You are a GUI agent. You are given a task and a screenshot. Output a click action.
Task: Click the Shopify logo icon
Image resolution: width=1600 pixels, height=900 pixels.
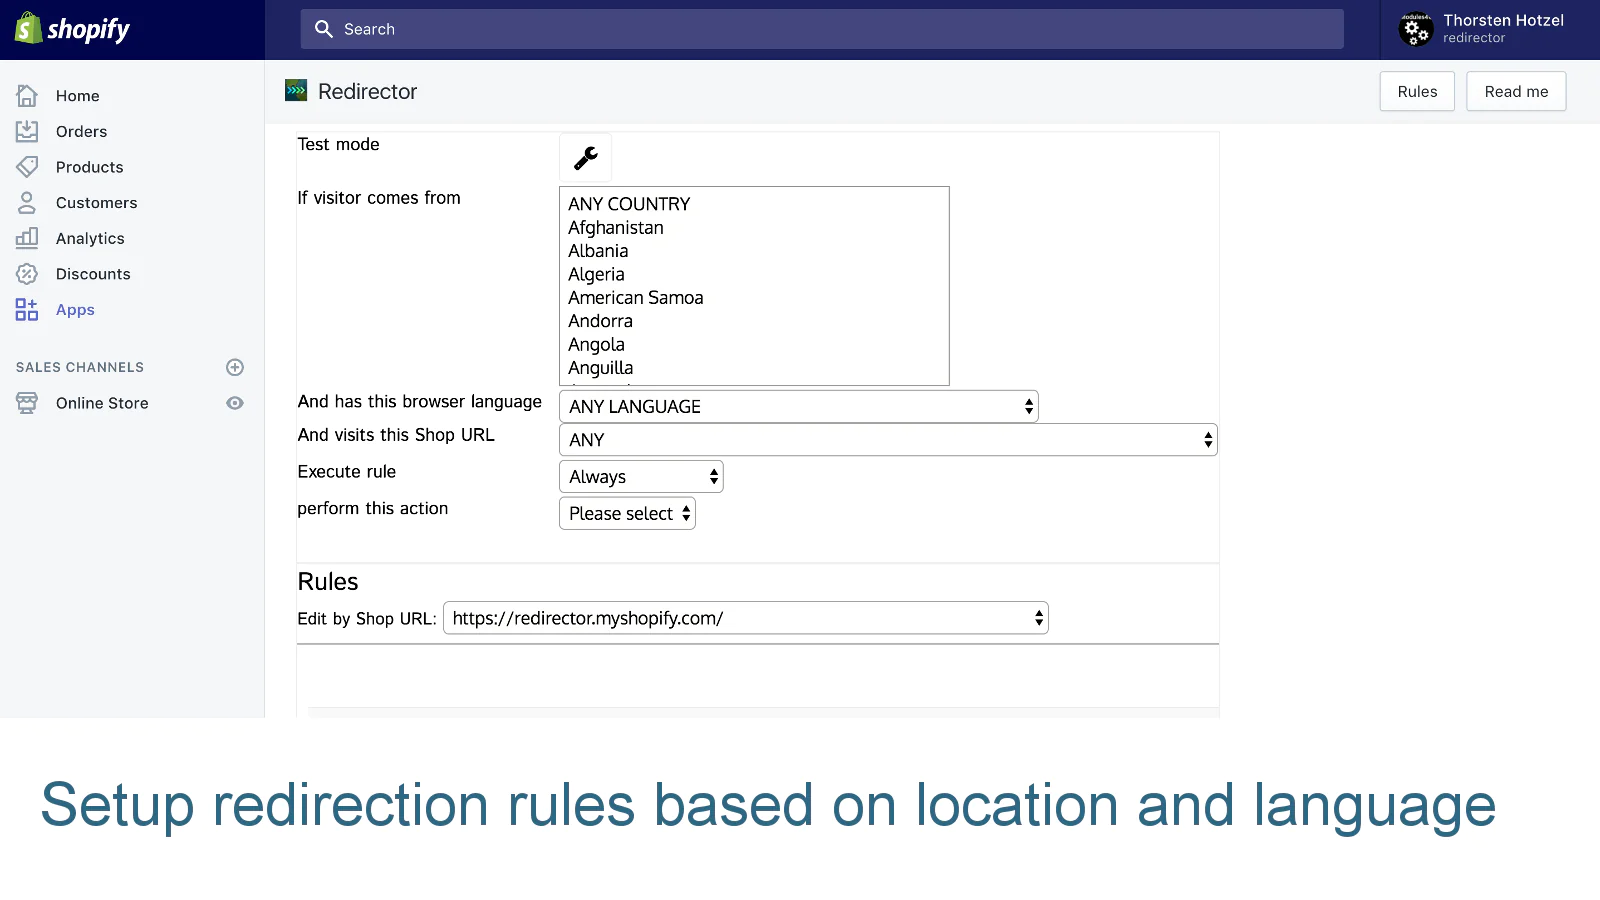pyautogui.click(x=28, y=29)
